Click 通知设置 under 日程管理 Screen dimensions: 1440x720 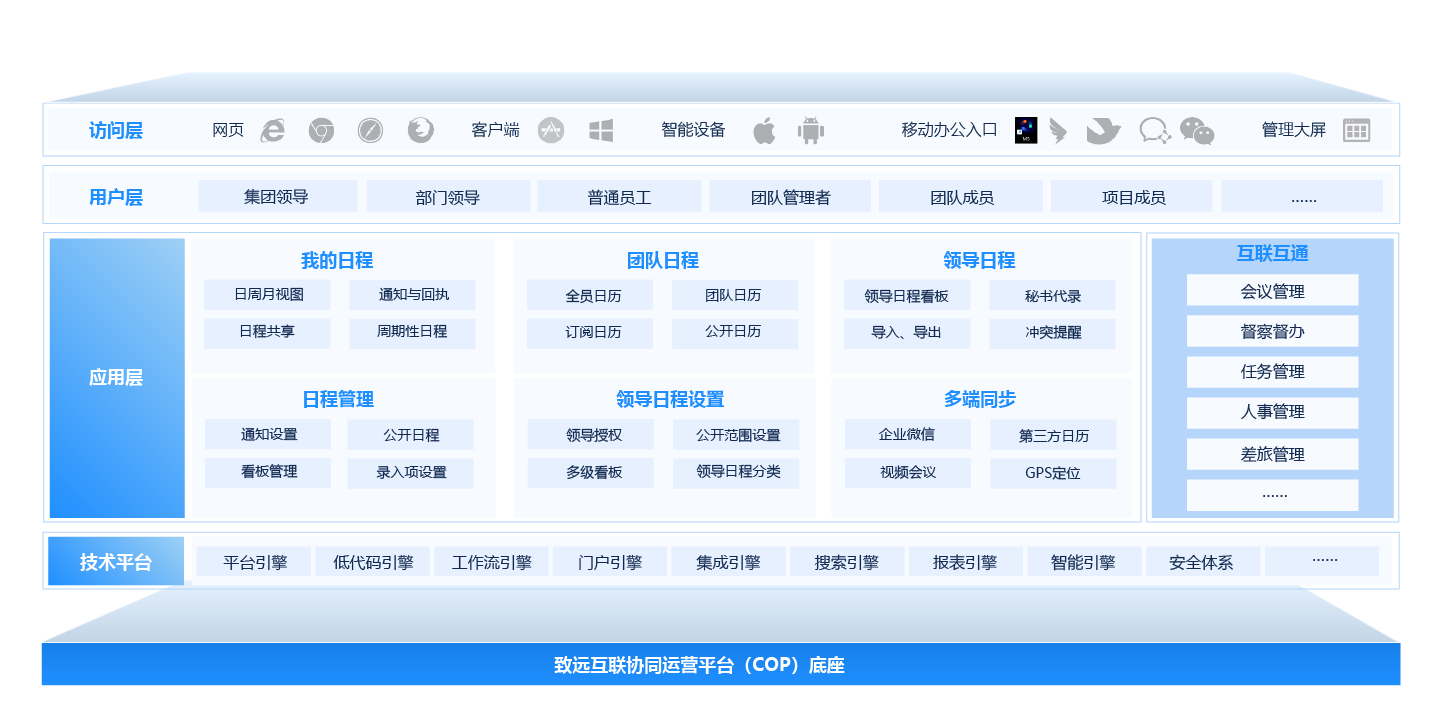pyautogui.click(x=268, y=435)
